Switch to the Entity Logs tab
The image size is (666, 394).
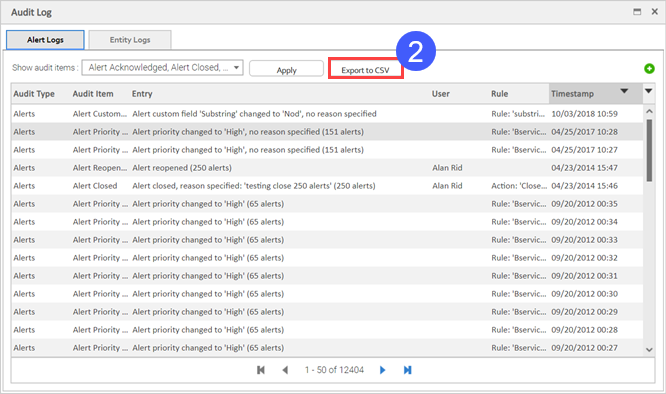click(x=130, y=40)
